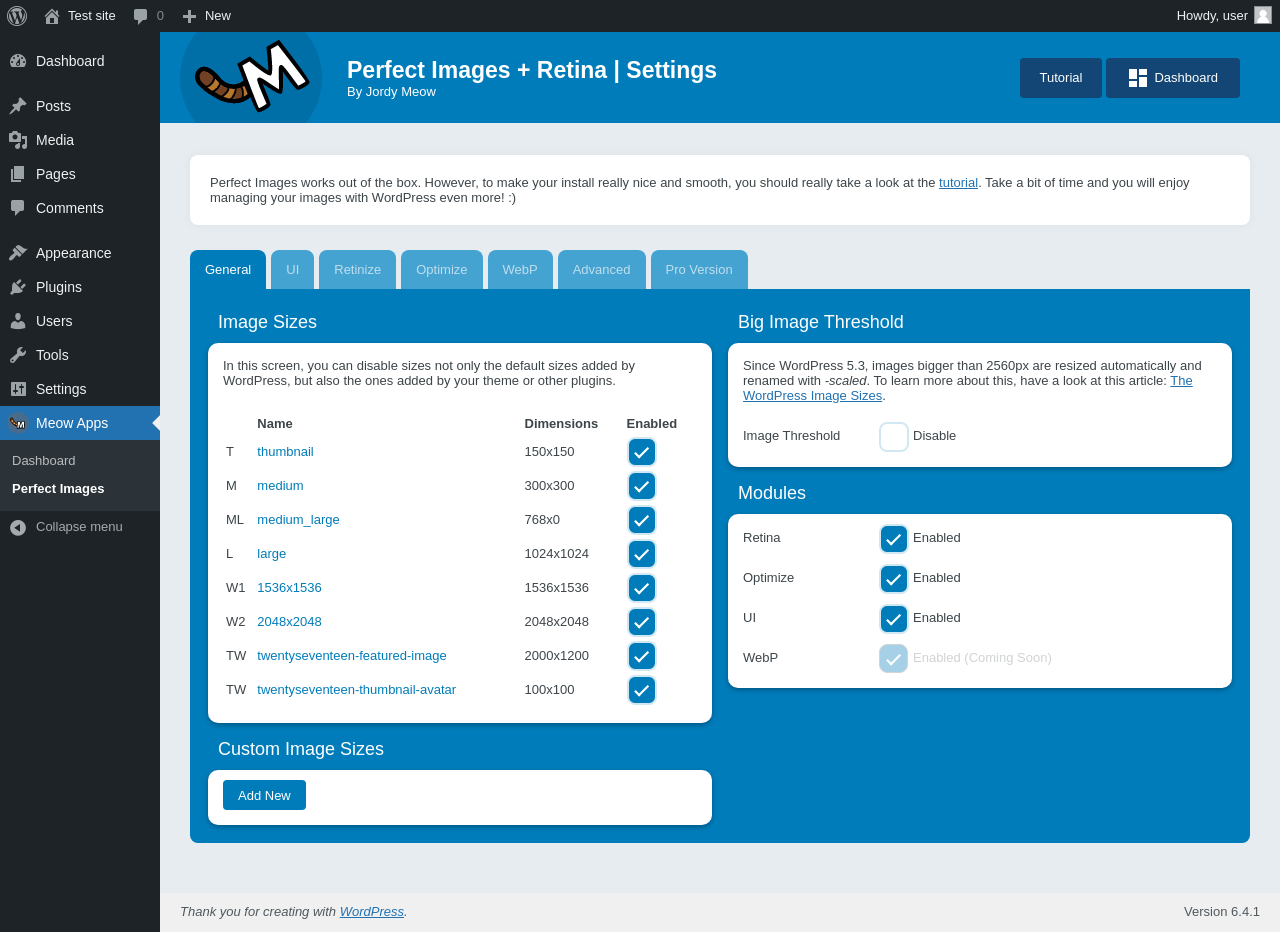This screenshot has width=1280, height=932.
Task: Click Howdy, user account text
Action: tap(1212, 16)
